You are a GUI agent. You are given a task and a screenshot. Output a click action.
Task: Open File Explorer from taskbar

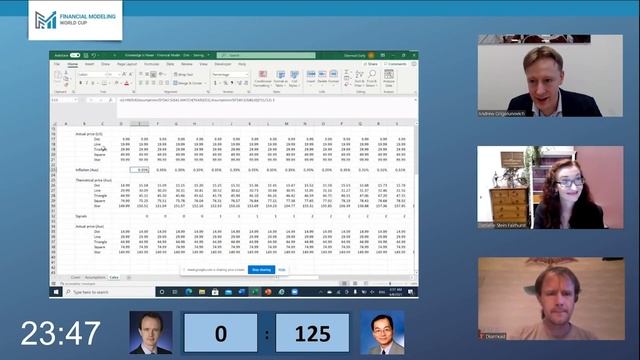(202, 292)
